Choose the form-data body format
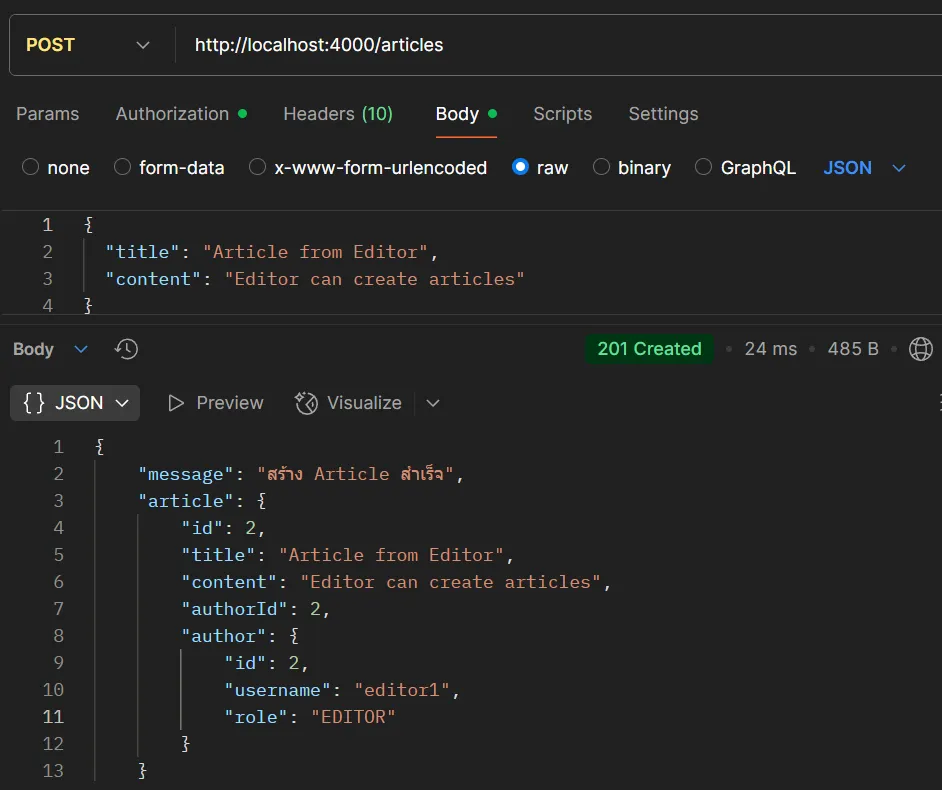The image size is (942, 790). (x=121, y=168)
